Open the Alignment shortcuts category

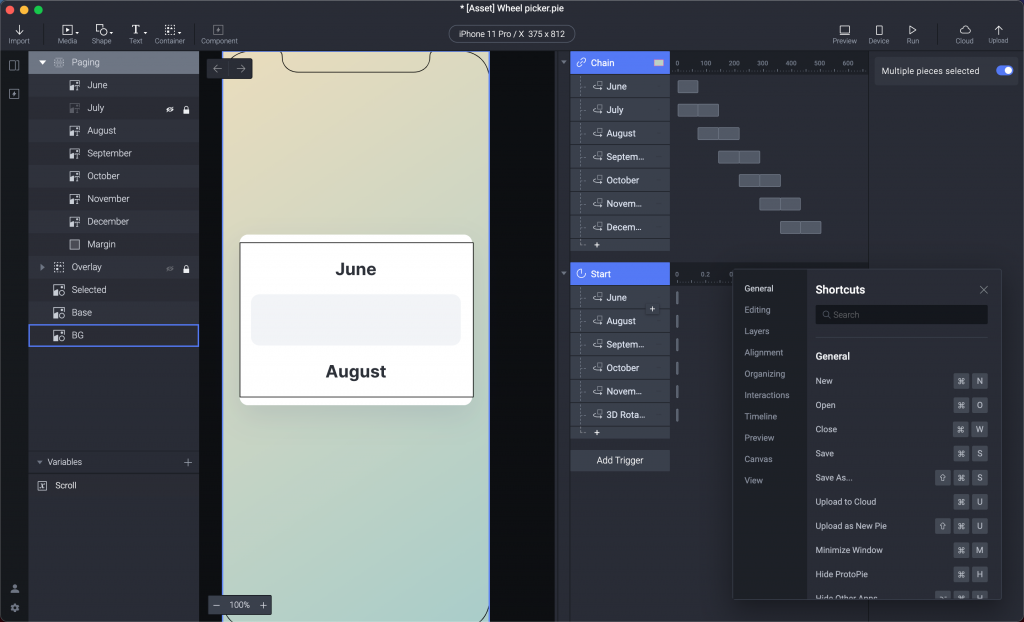[x=763, y=352]
